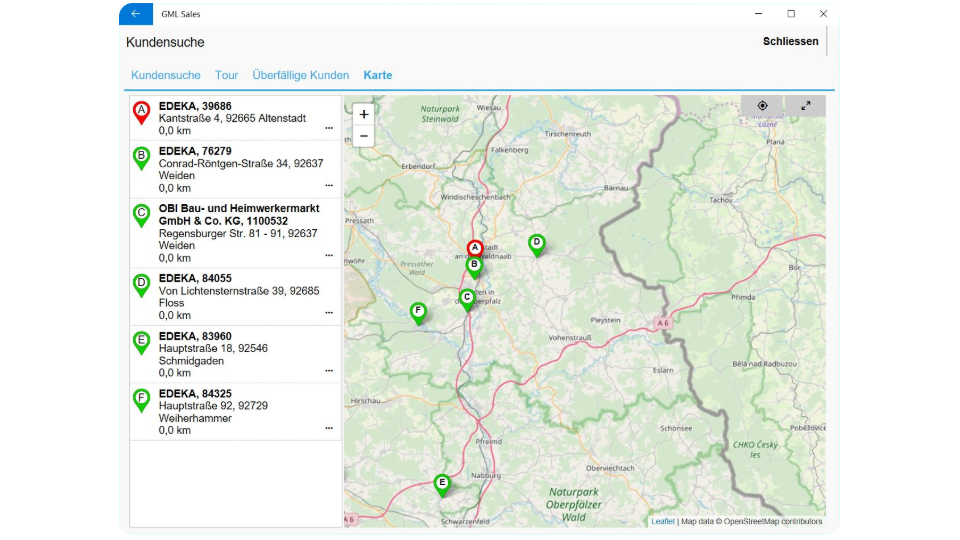The image size is (960, 540).
Task: Click list pin A for EDEKA 39686
Action: tap(141, 113)
